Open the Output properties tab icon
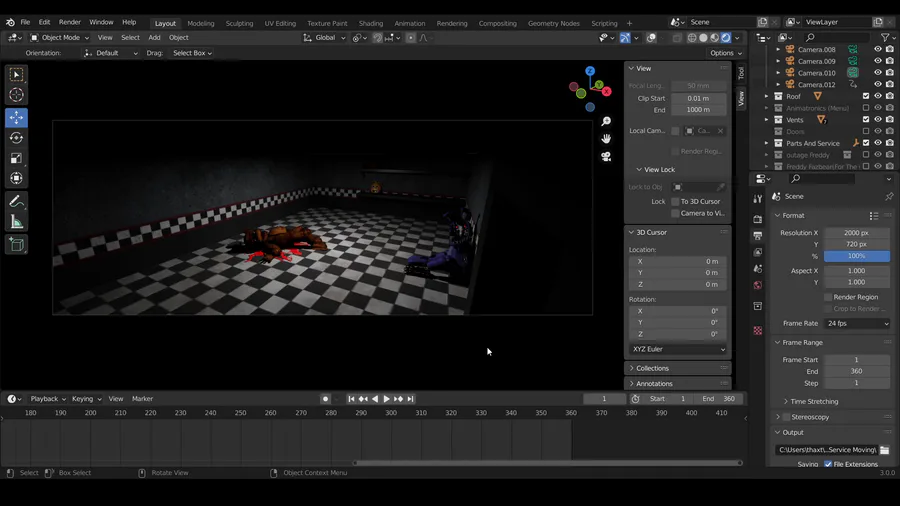The width and height of the screenshot is (900, 506). (758, 236)
